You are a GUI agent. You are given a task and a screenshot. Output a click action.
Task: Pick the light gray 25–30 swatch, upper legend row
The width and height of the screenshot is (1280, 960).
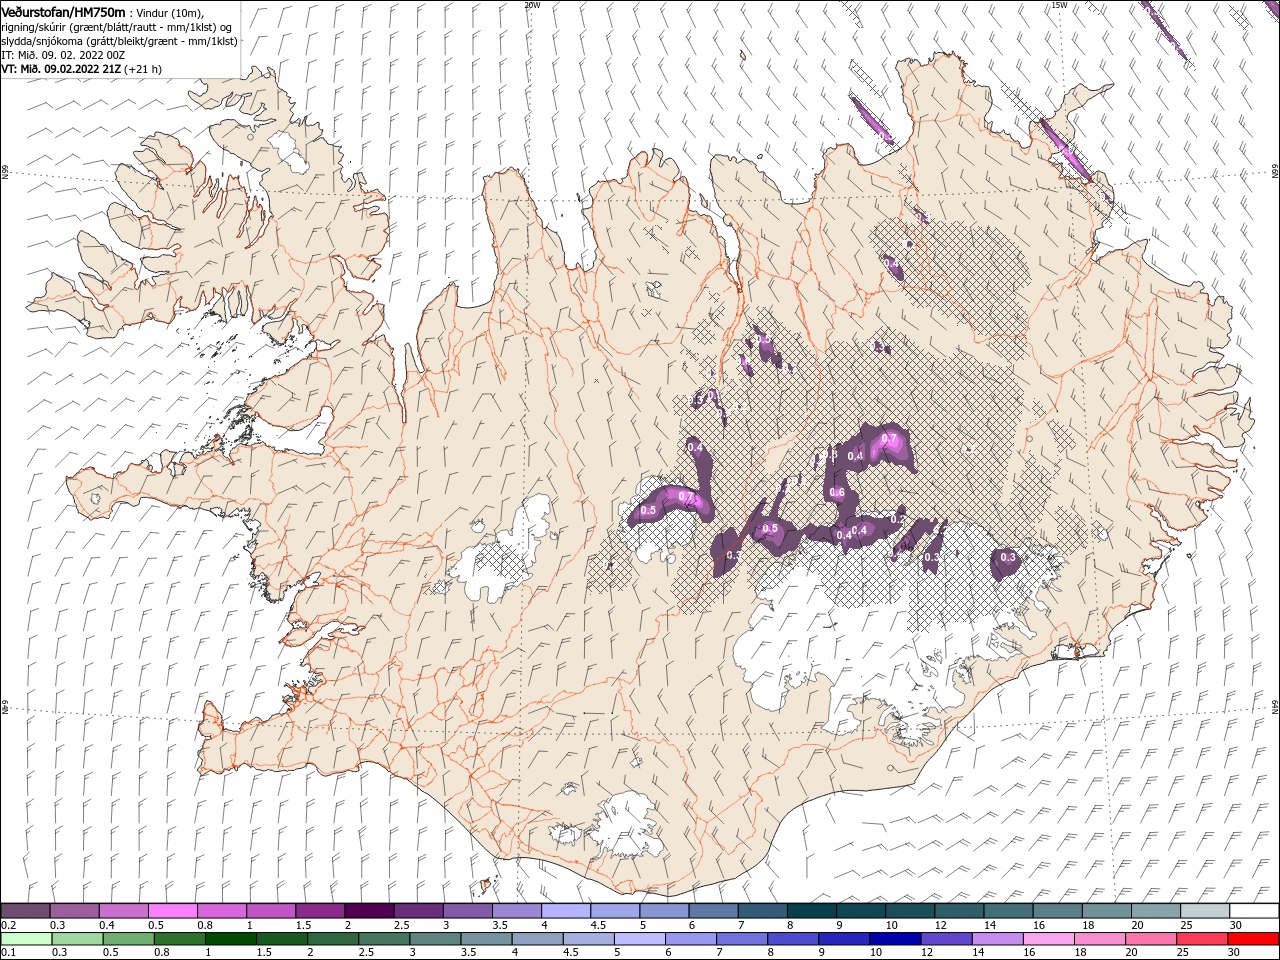click(1204, 911)
